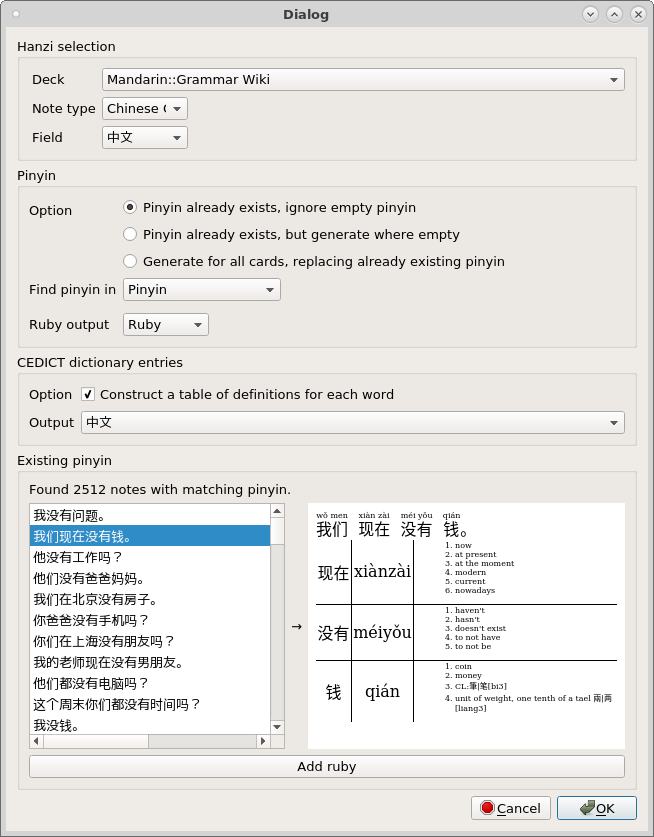
Task: Close the Dialog window
Action: 637,14
